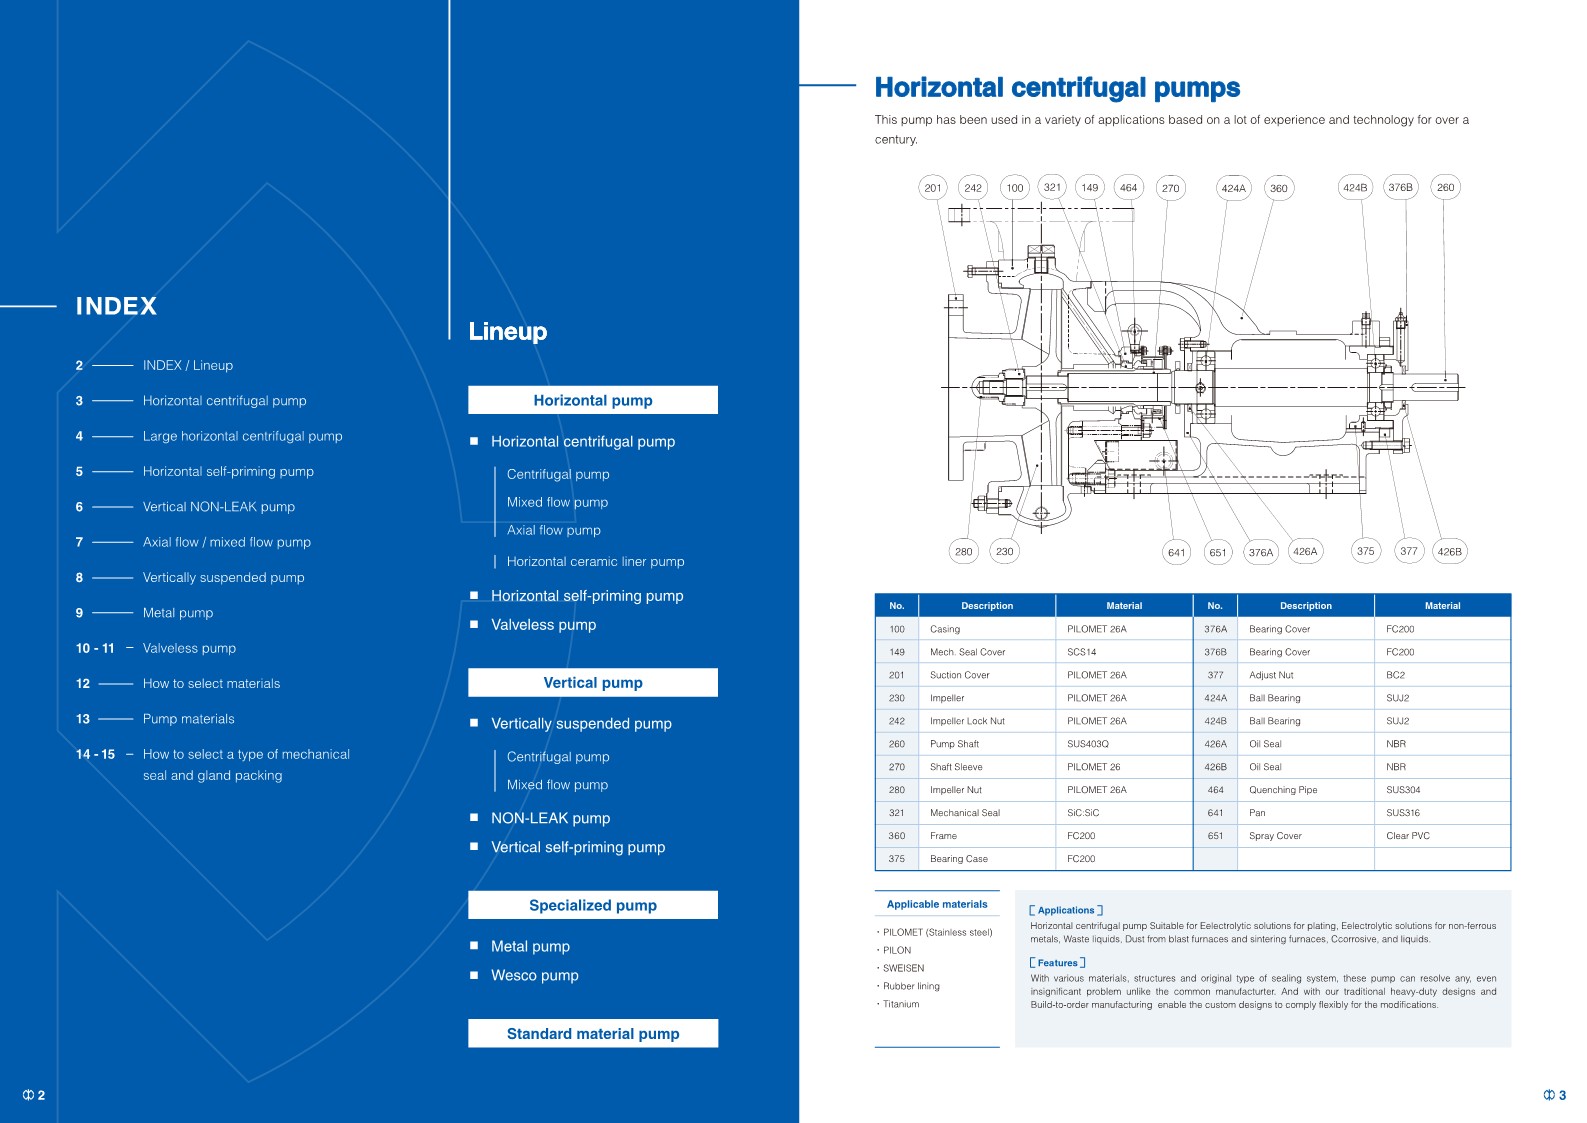Select 'Wesco pump' in lineup
1587x1123 pixels.
[534, 976]
